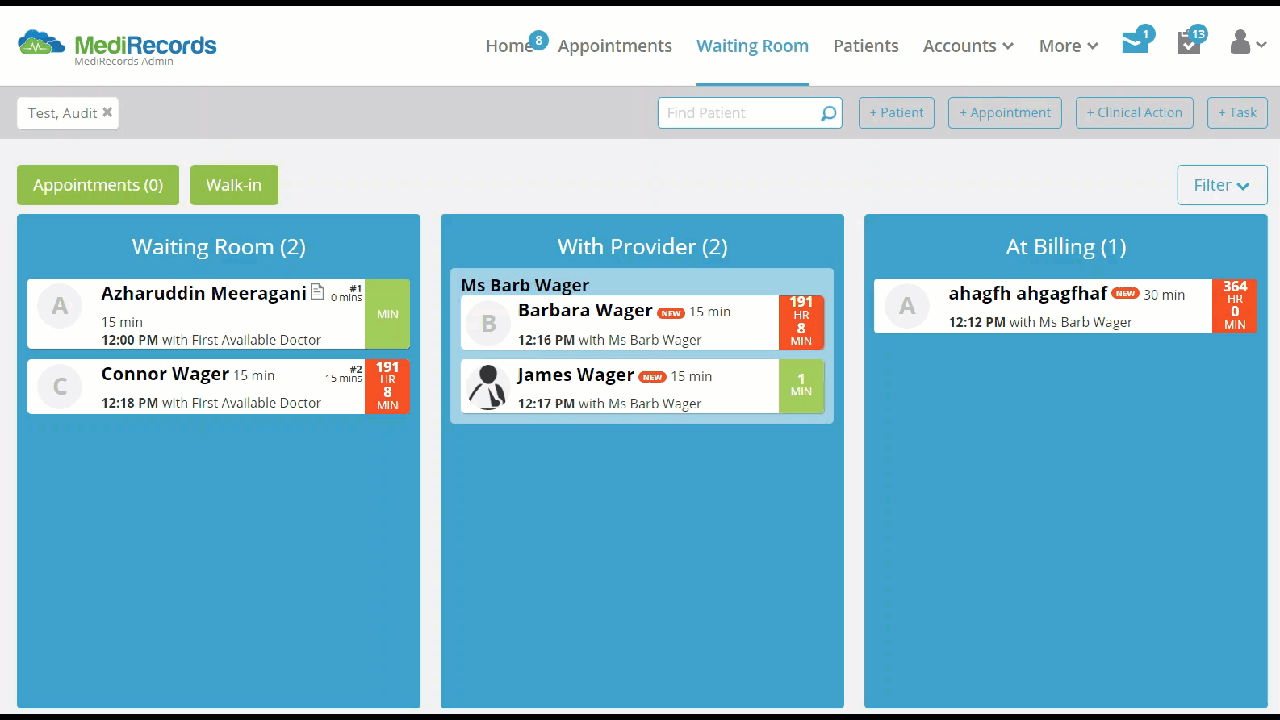Expand the More menu

1068,46
